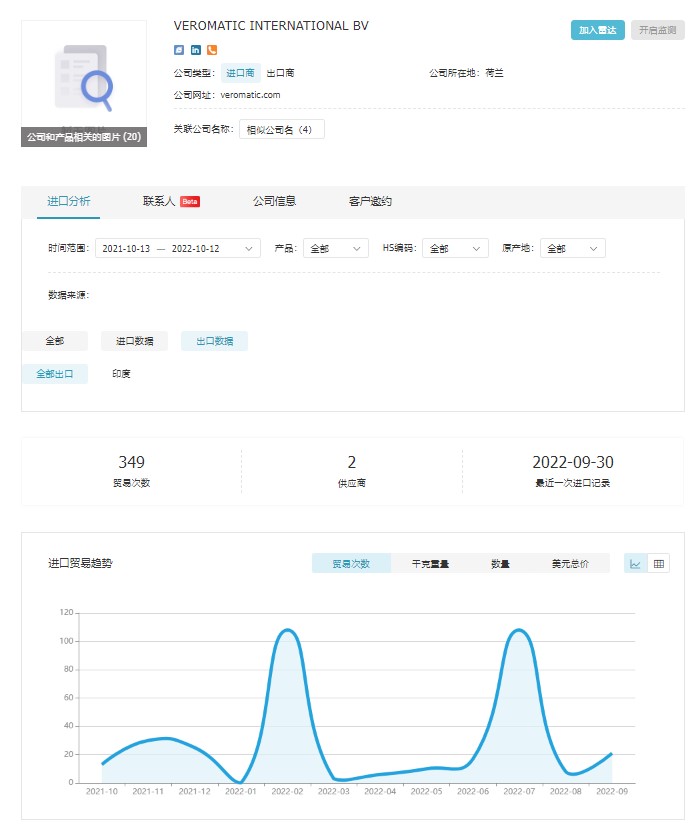The width and height of the screenshot is (698, 829).
Task: Select 出口数据 data source option
Action: [214, 341]
